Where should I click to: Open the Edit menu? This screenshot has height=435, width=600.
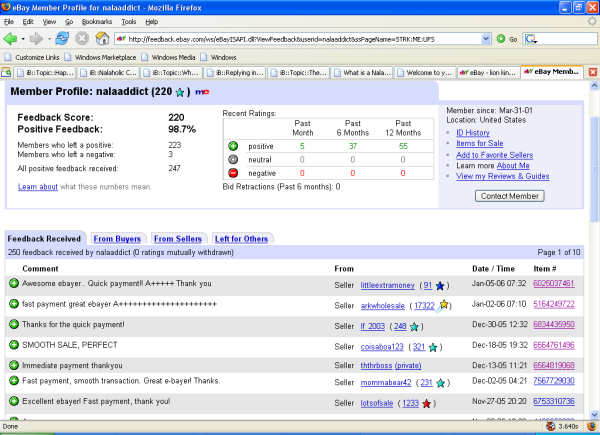(28, 22)
